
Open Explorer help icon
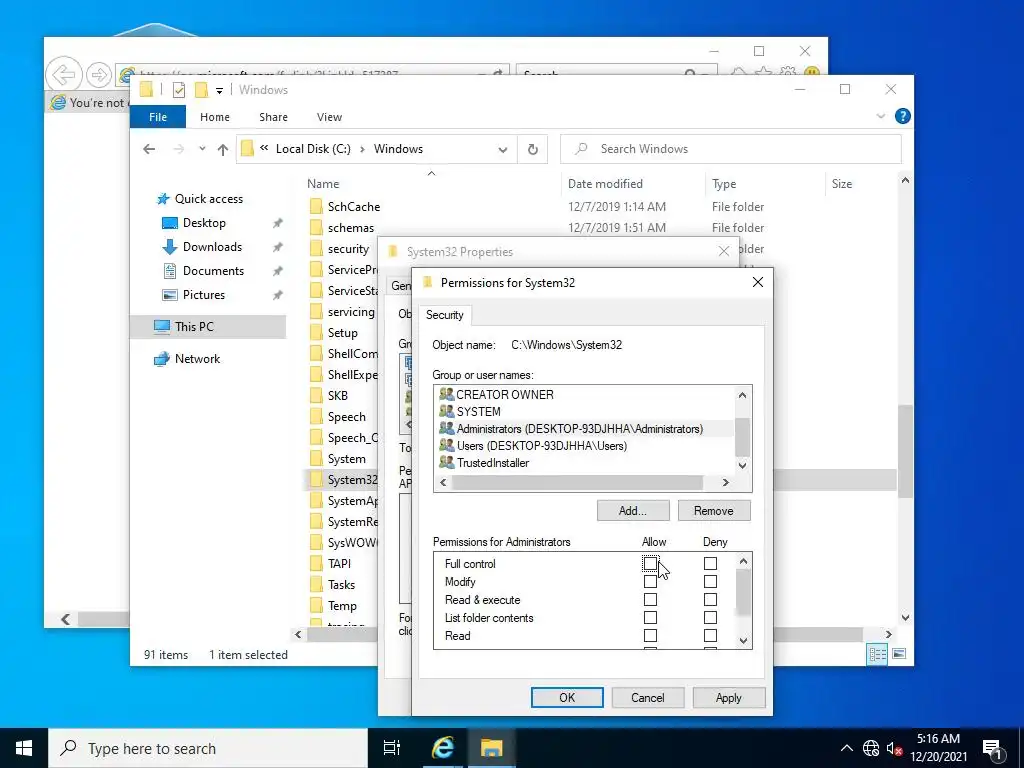[903, 116]
